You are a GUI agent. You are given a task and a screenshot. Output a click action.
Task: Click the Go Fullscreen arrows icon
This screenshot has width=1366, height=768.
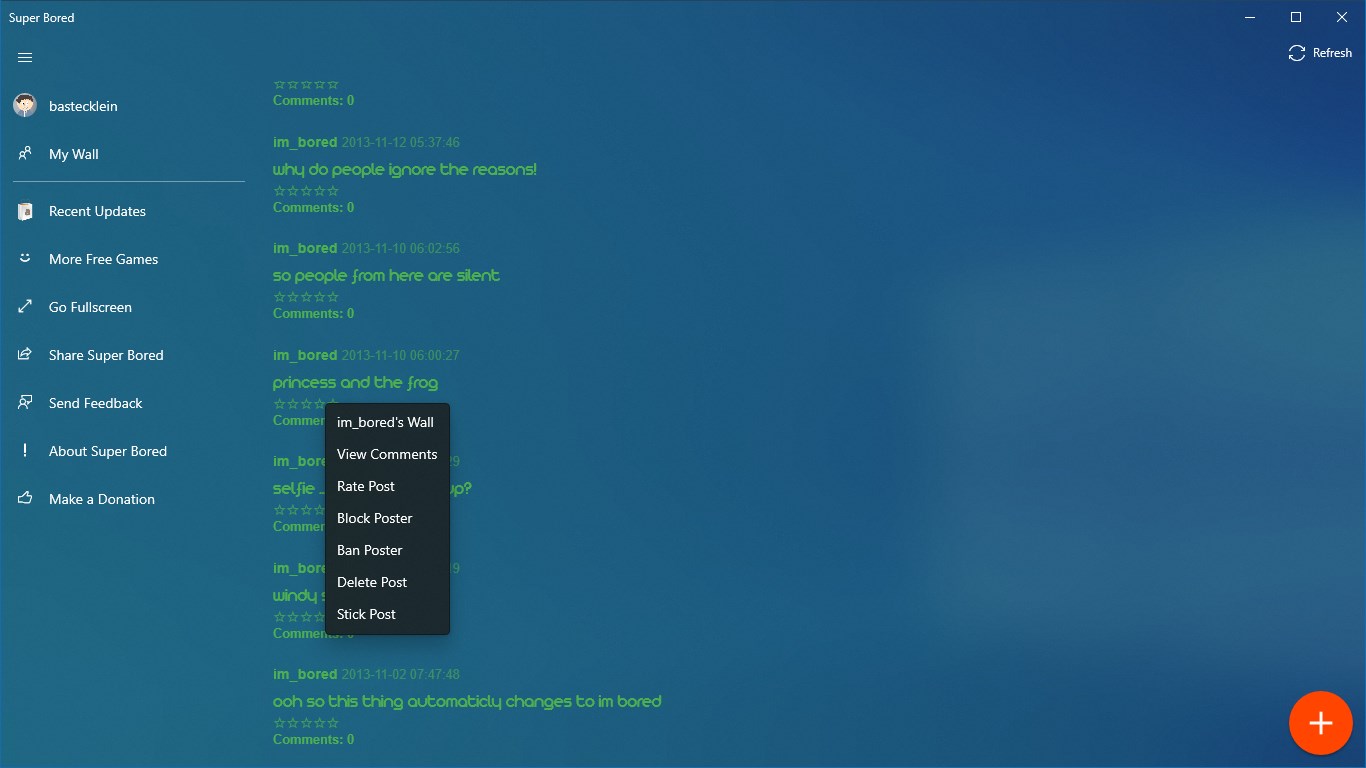coord(25,307)
